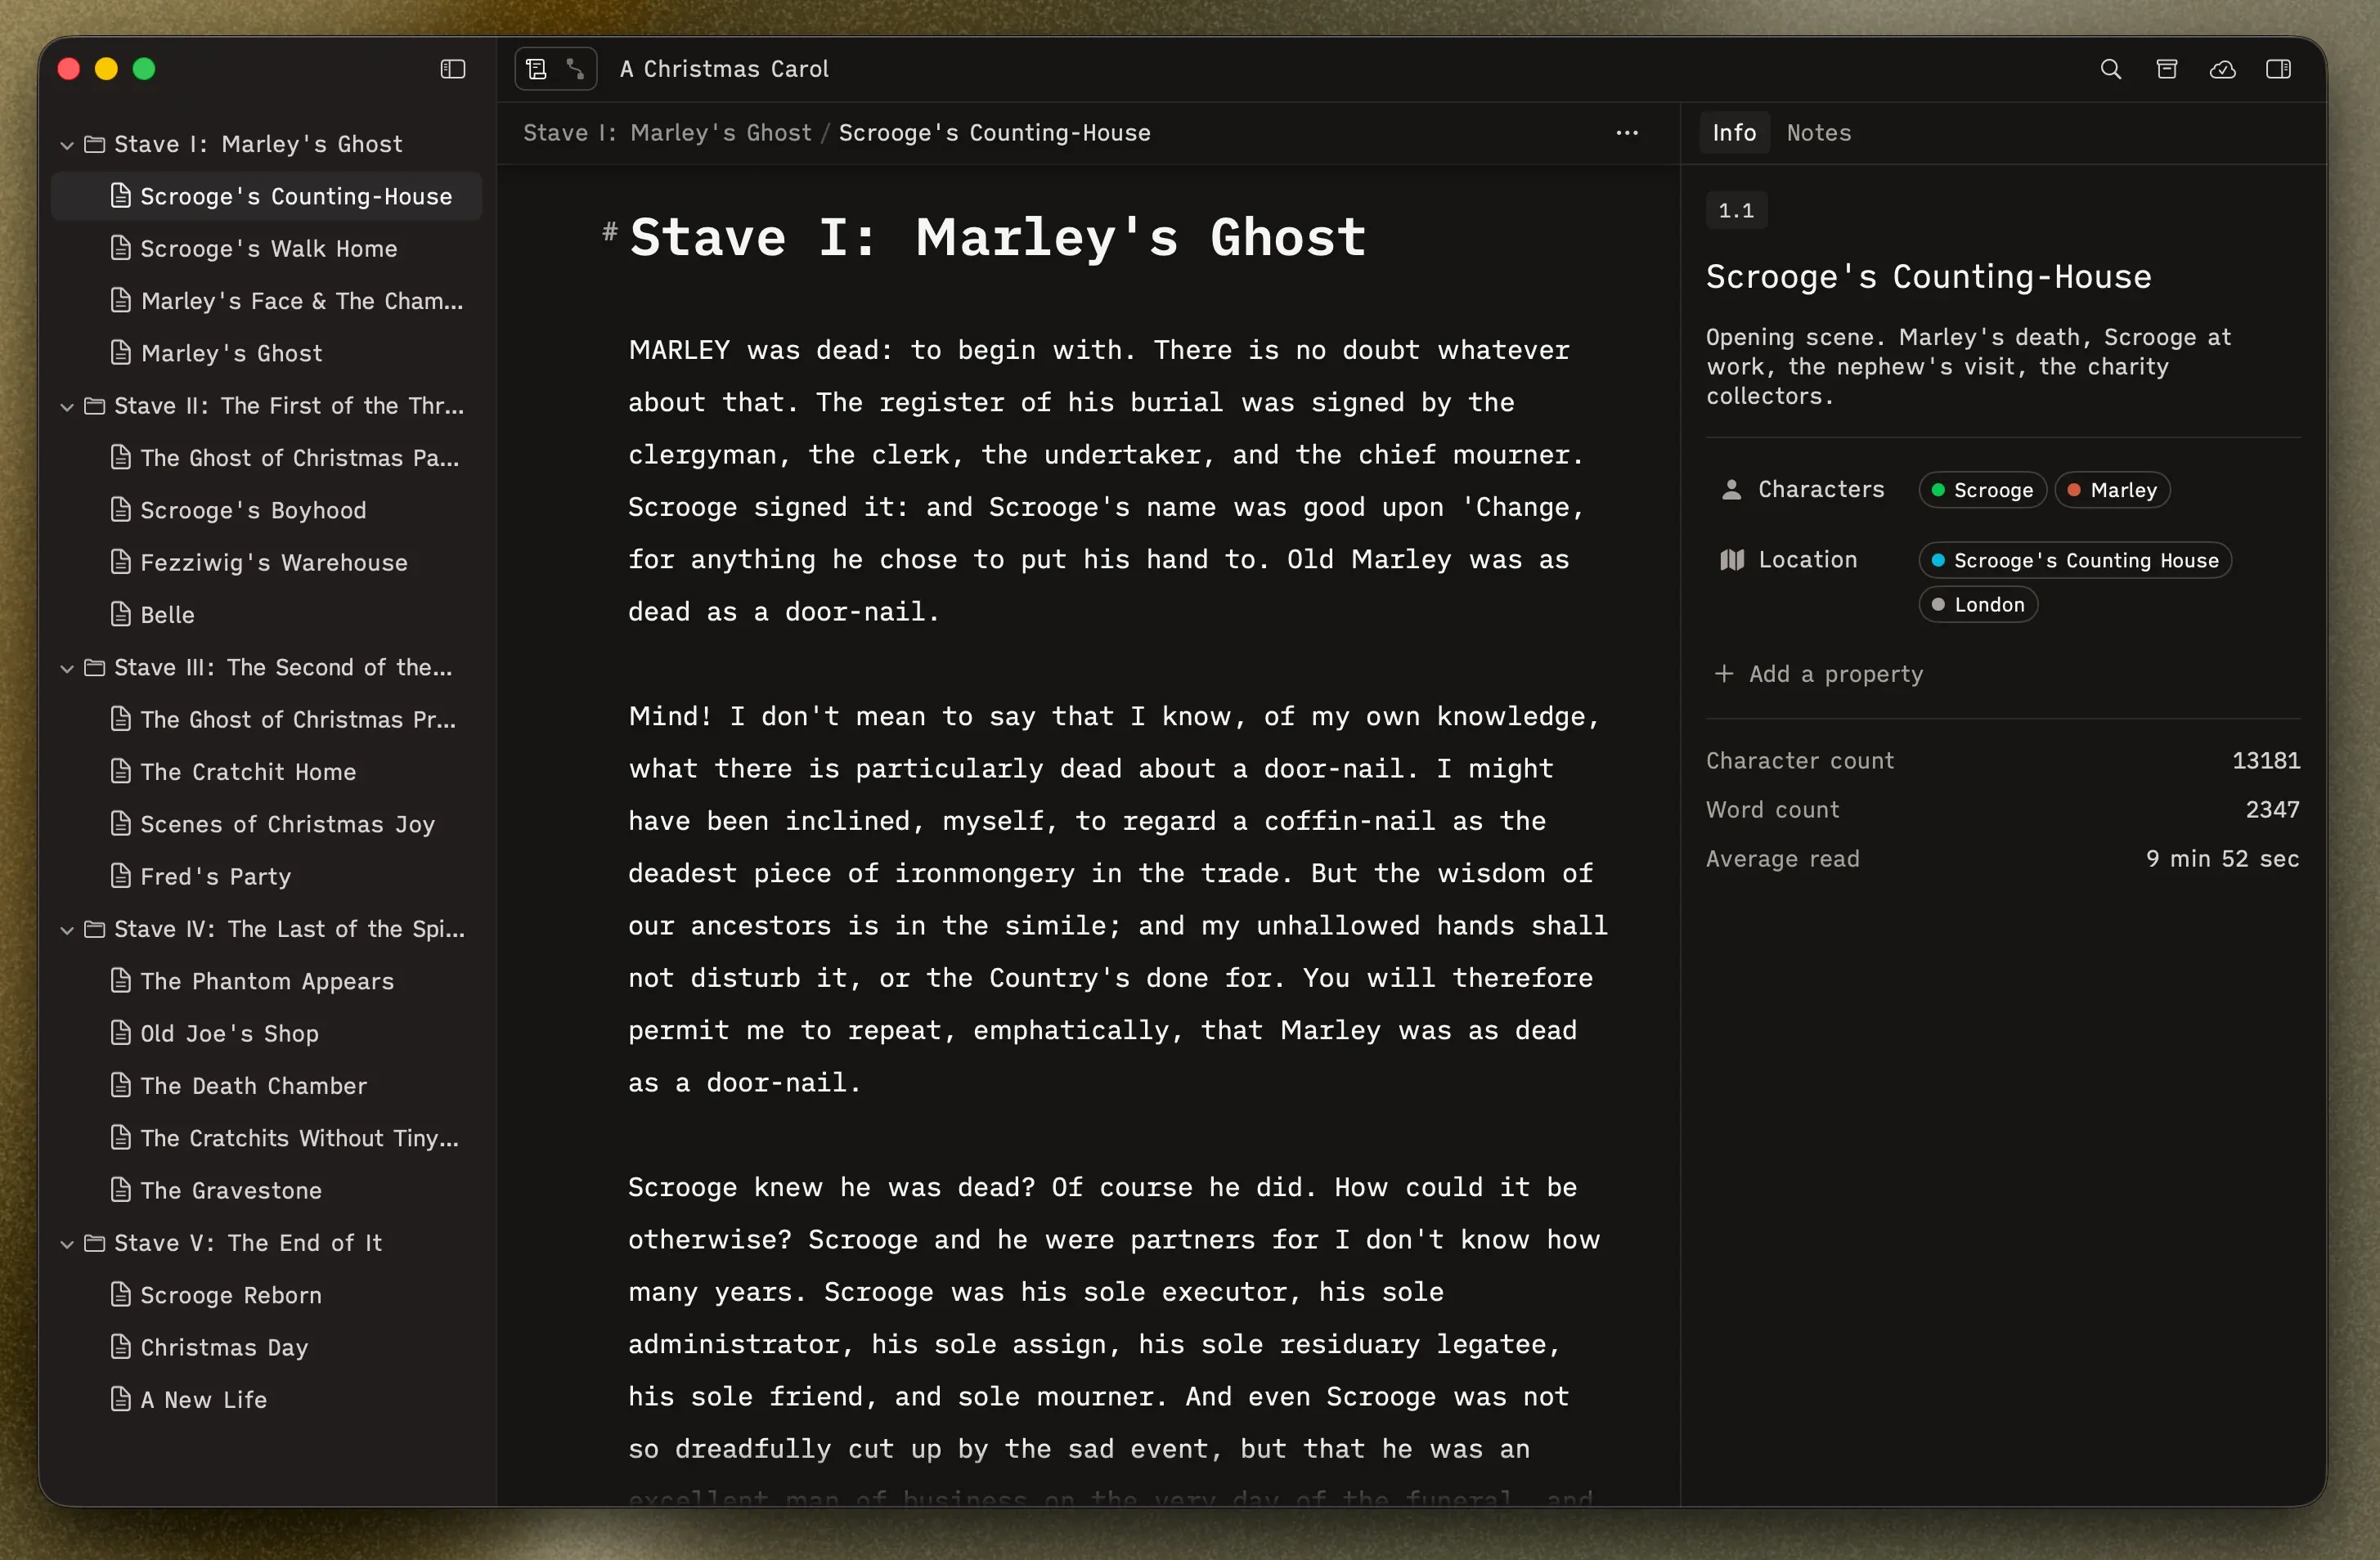Click document icon for Fezziwig's Warehouse

pyautogui.click(x=120, y=562)
